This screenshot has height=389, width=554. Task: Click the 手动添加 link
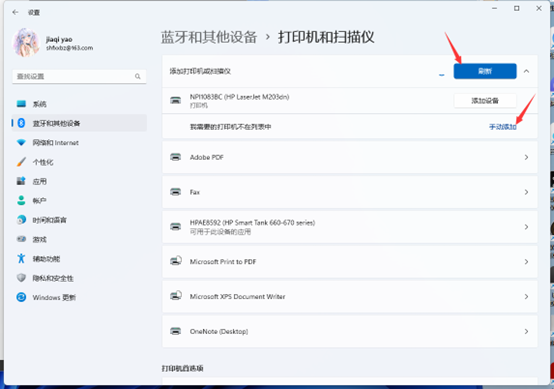pyautogui.click(x=503, y=127)
